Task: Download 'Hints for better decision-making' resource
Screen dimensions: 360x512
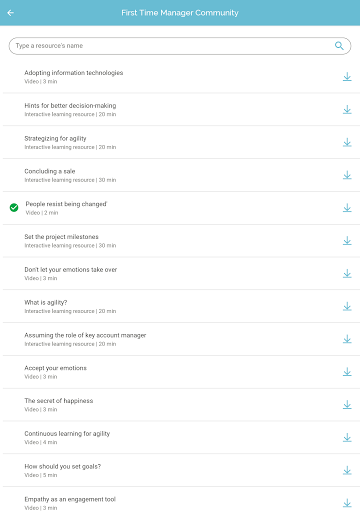Action: pyautogui.click(x=347, y=110)
